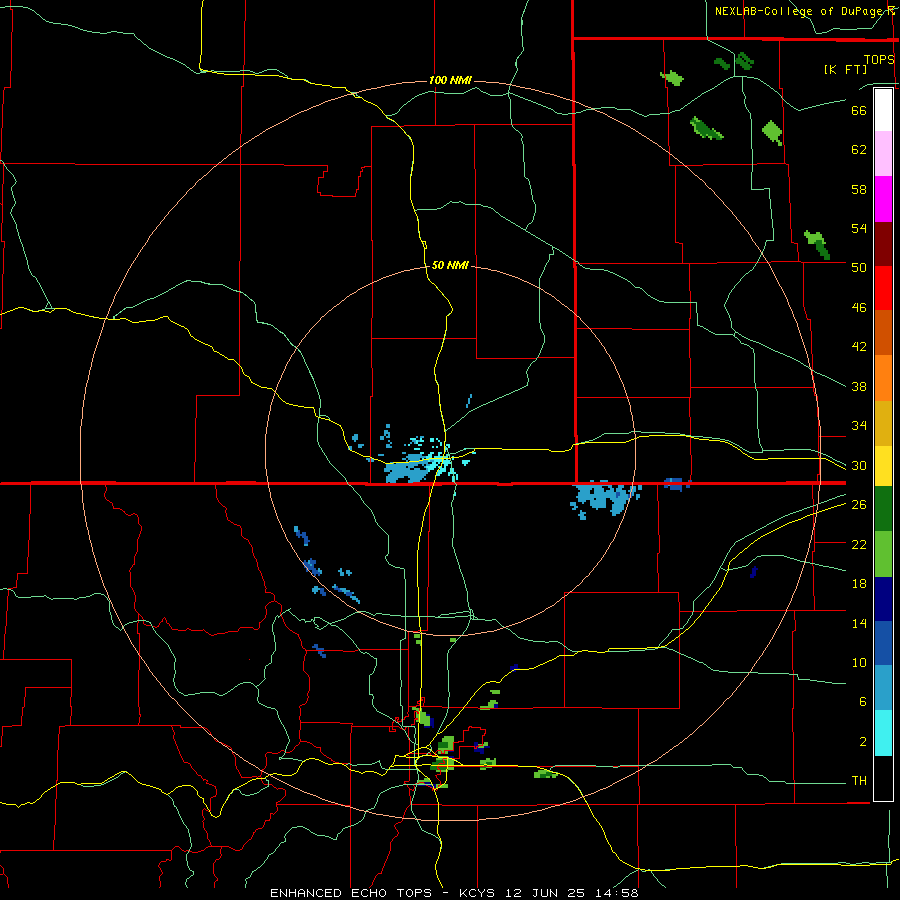Click the gold 34 K FT legend swatch
This screenshot has height=900, width=900.
click(x=883, y=422)
